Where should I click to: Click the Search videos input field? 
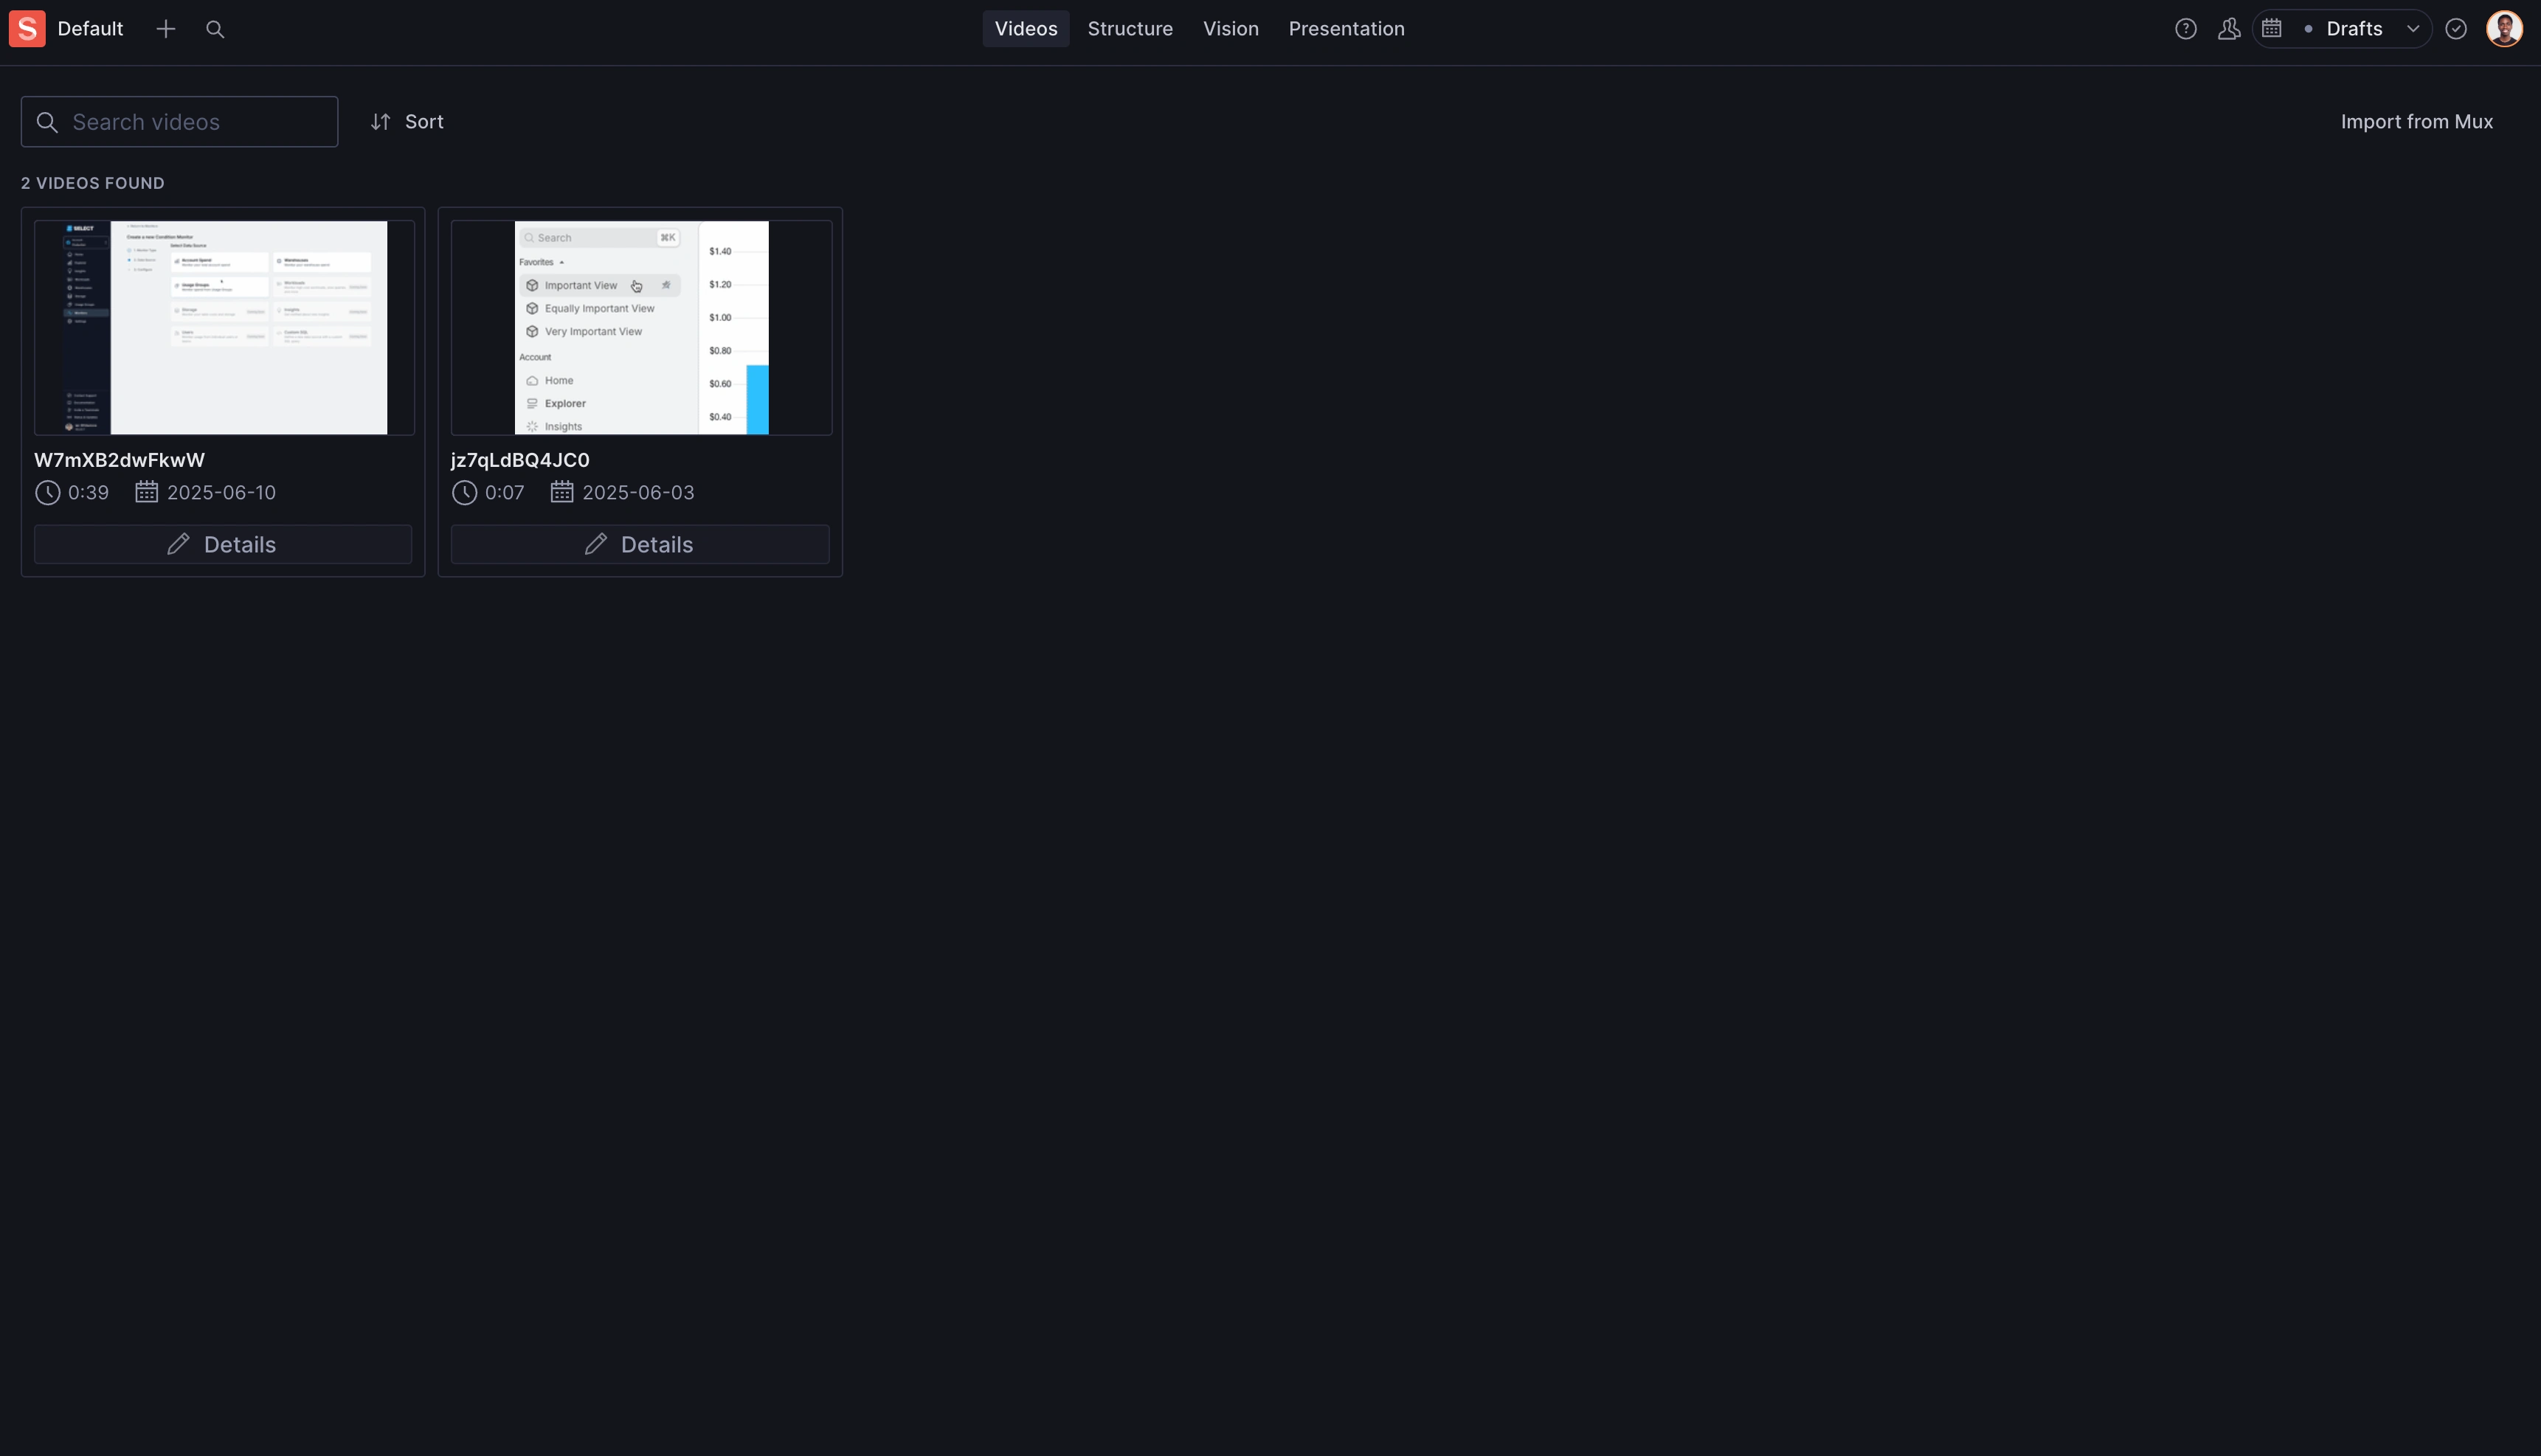click(179, 121)
